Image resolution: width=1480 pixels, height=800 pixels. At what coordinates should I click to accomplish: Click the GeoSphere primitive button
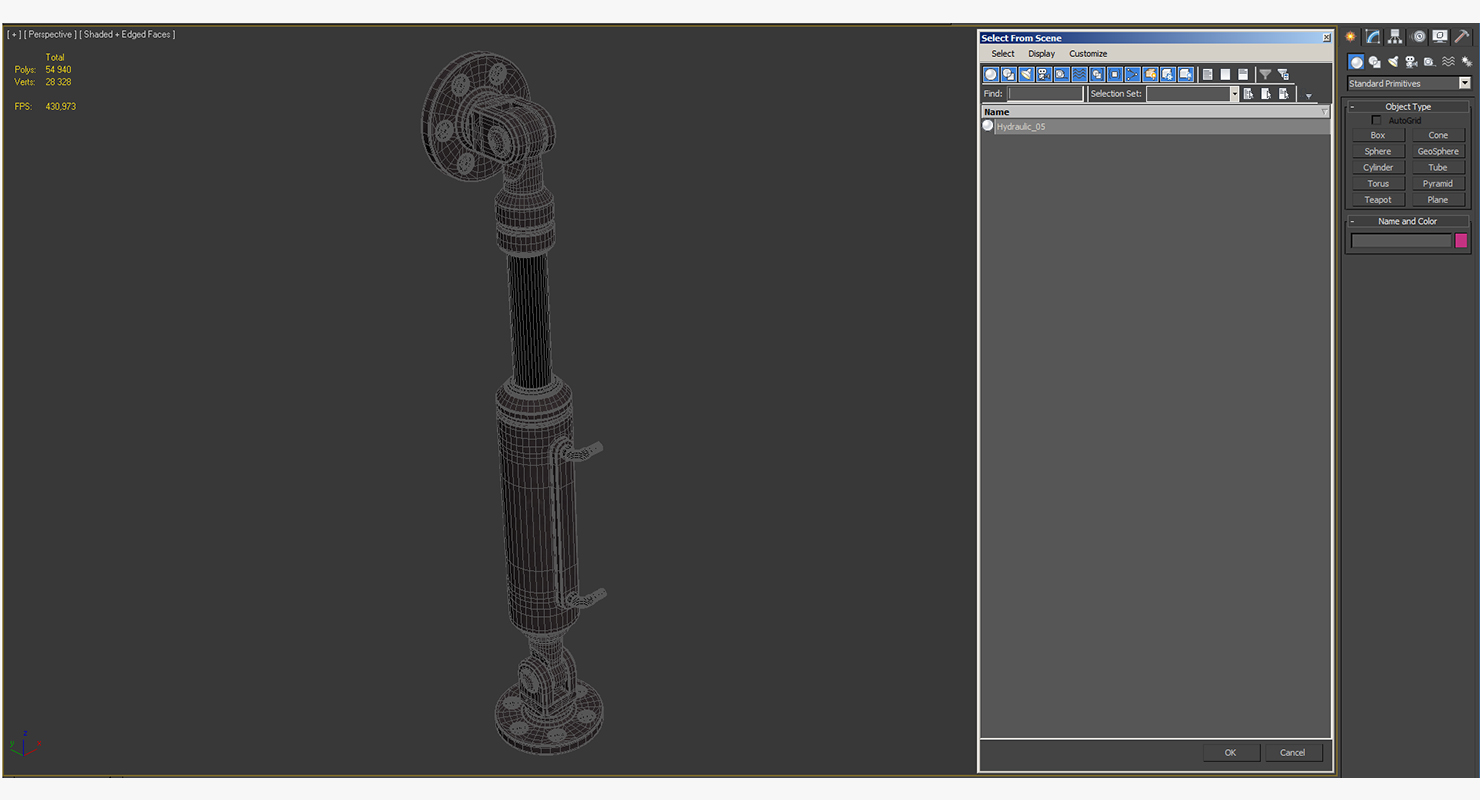click(x=1438, y=151)
